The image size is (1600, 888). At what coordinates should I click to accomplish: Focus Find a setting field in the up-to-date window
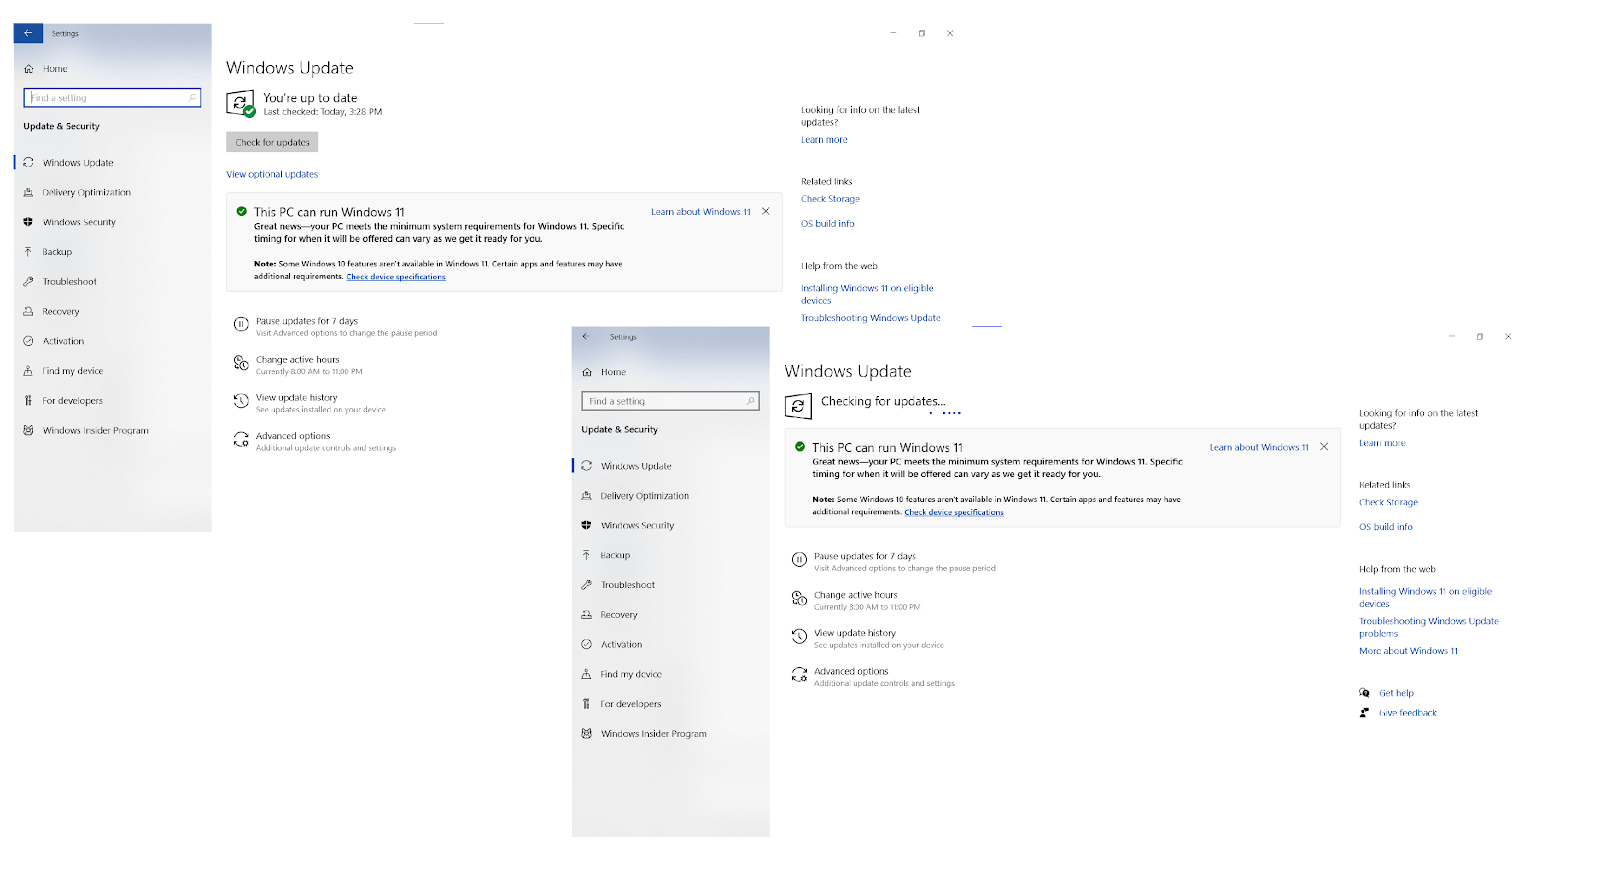[x=112, y=98]
